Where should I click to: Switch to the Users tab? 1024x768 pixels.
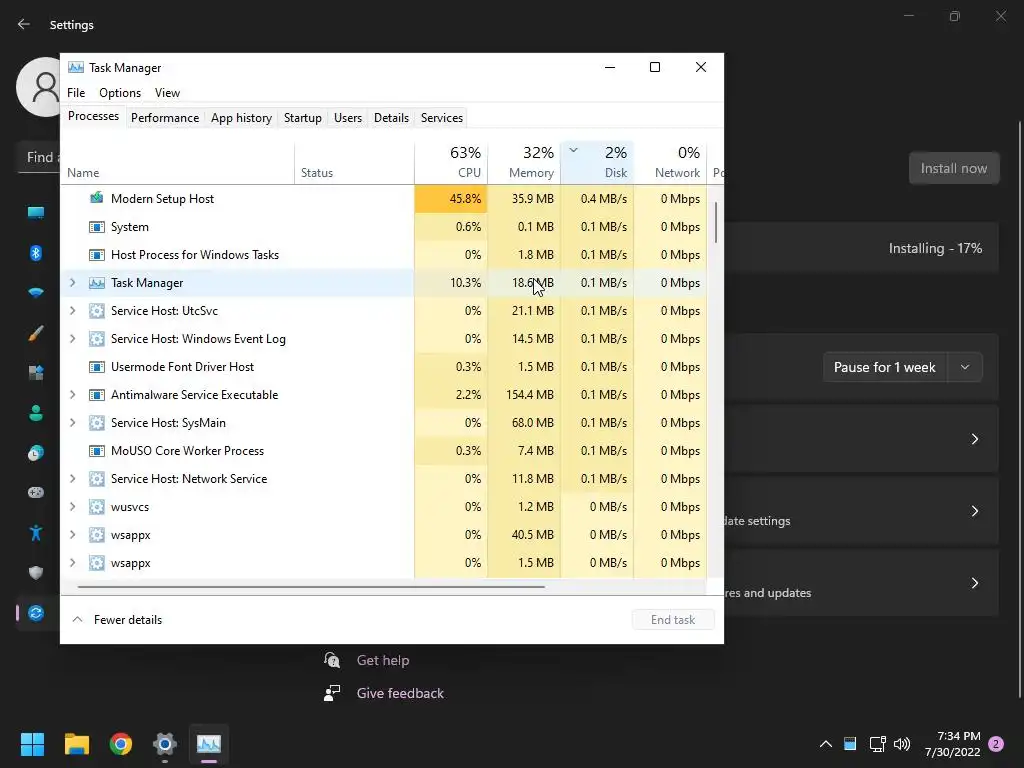click(x=347, y=118)
